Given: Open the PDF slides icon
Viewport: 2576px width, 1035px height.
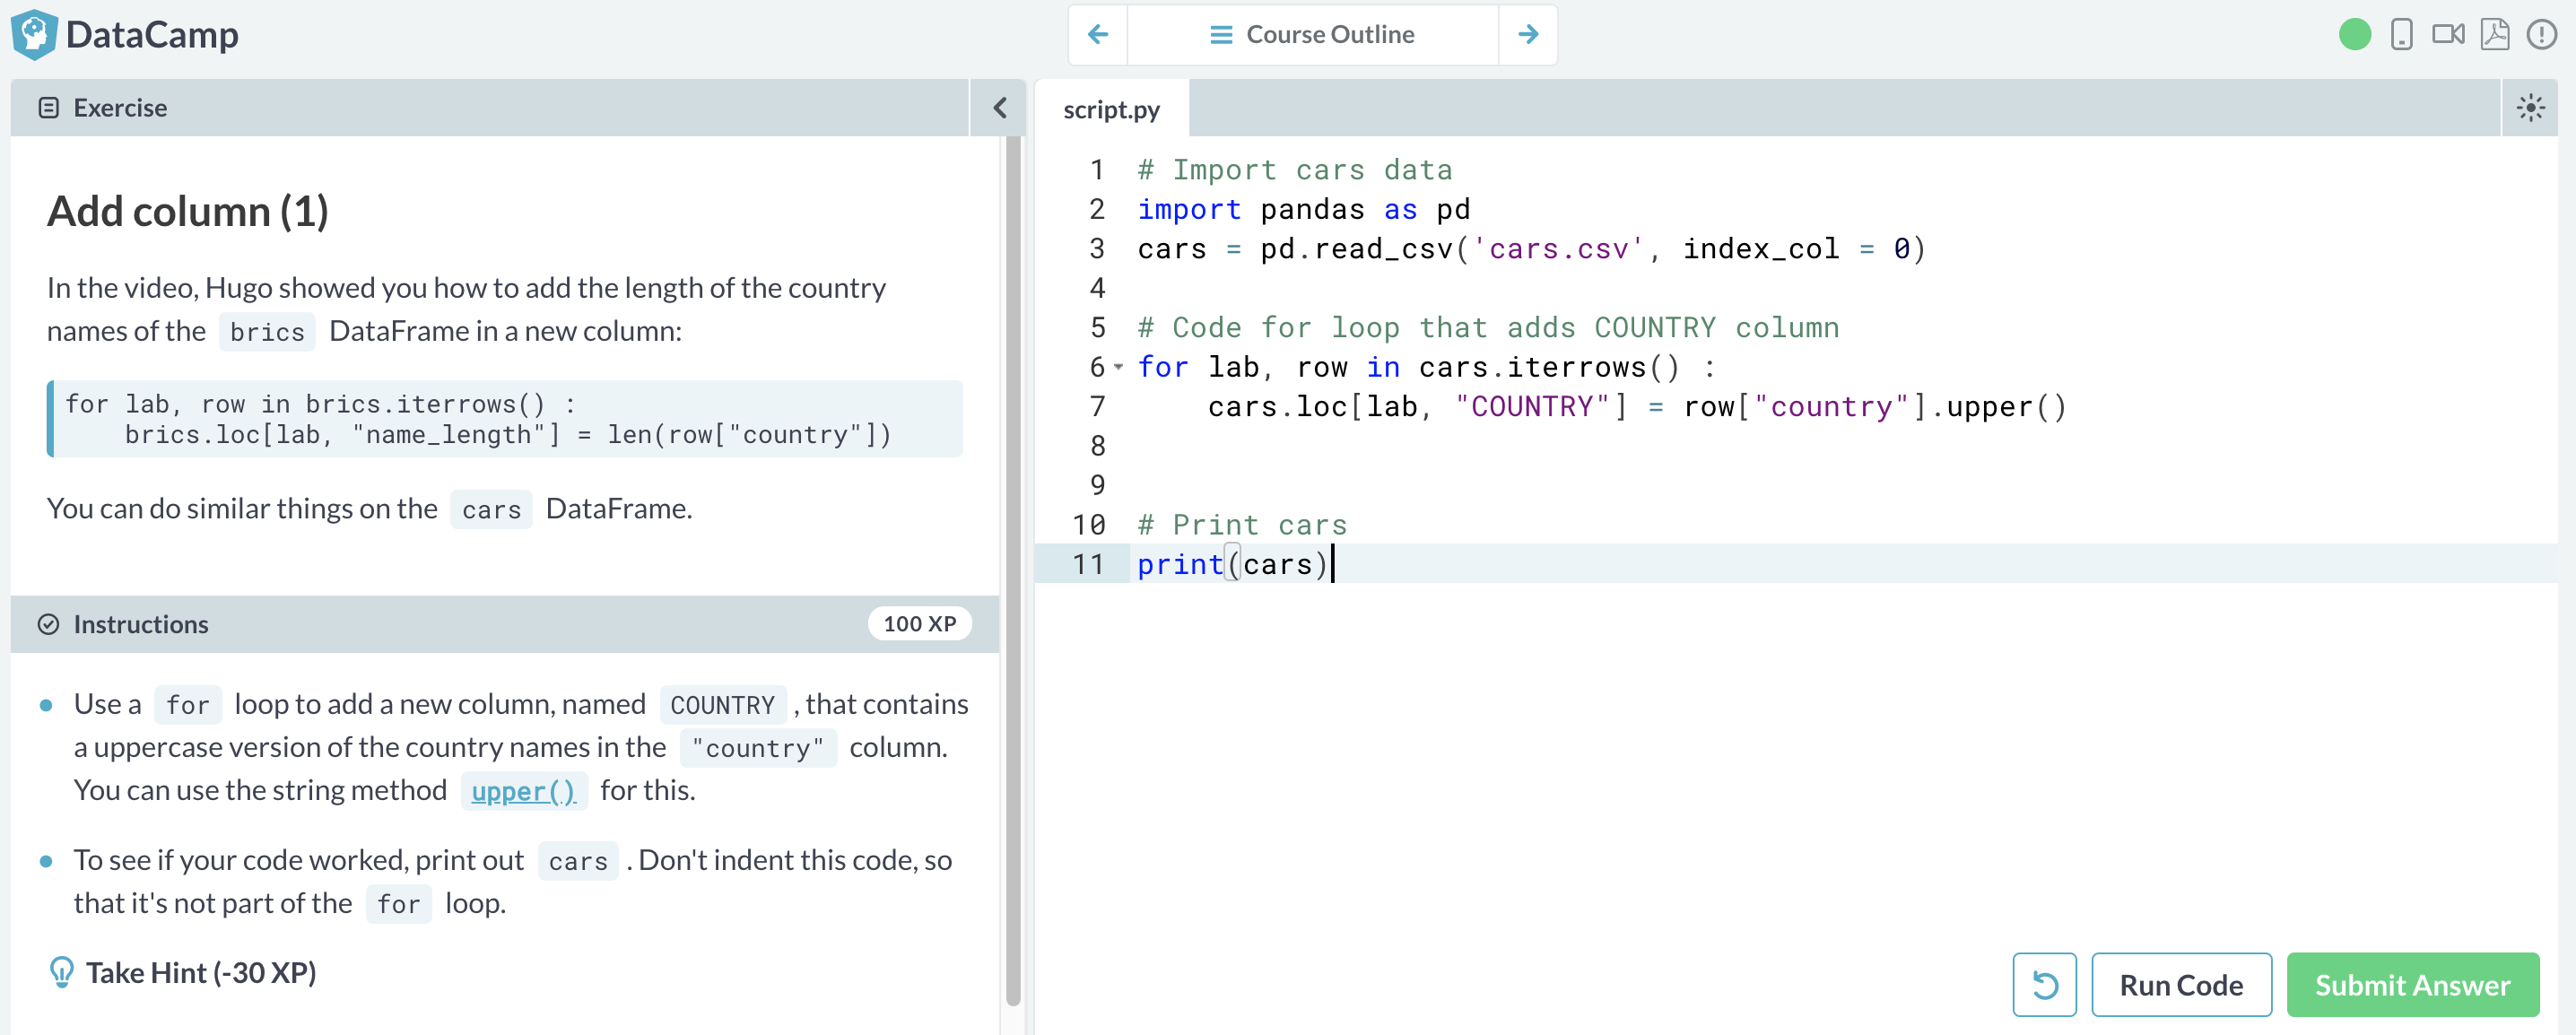Looking at the screenshot, I should point(2494,35).
